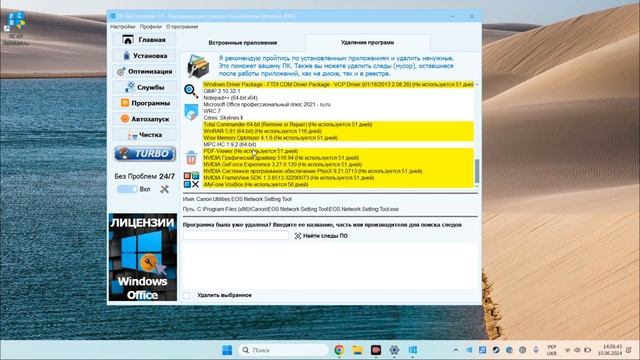The height and width of the screenshot is (360, 640).
Task: Select Cities: Skylines II entry
Action: pos(338,118)
